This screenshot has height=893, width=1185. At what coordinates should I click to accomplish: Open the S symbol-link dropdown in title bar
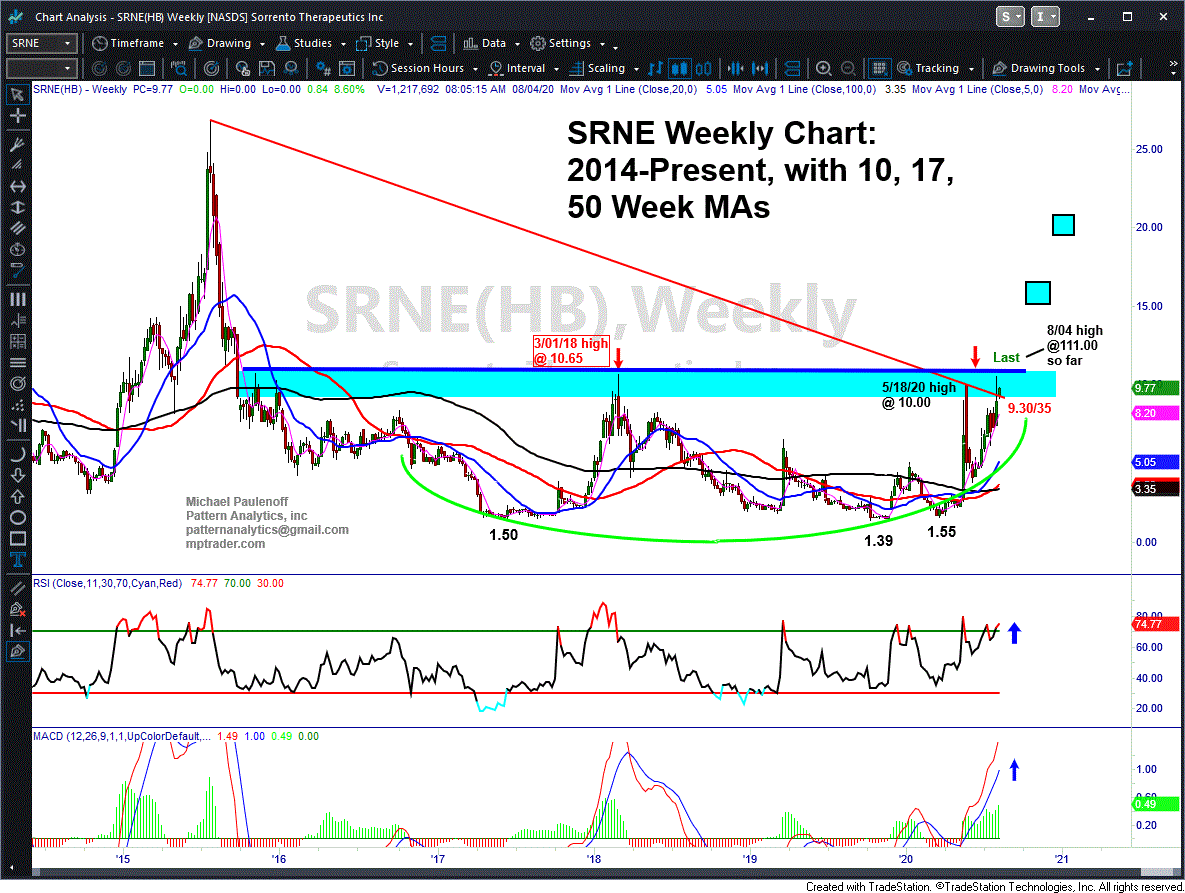click(x=1010, y=17)
